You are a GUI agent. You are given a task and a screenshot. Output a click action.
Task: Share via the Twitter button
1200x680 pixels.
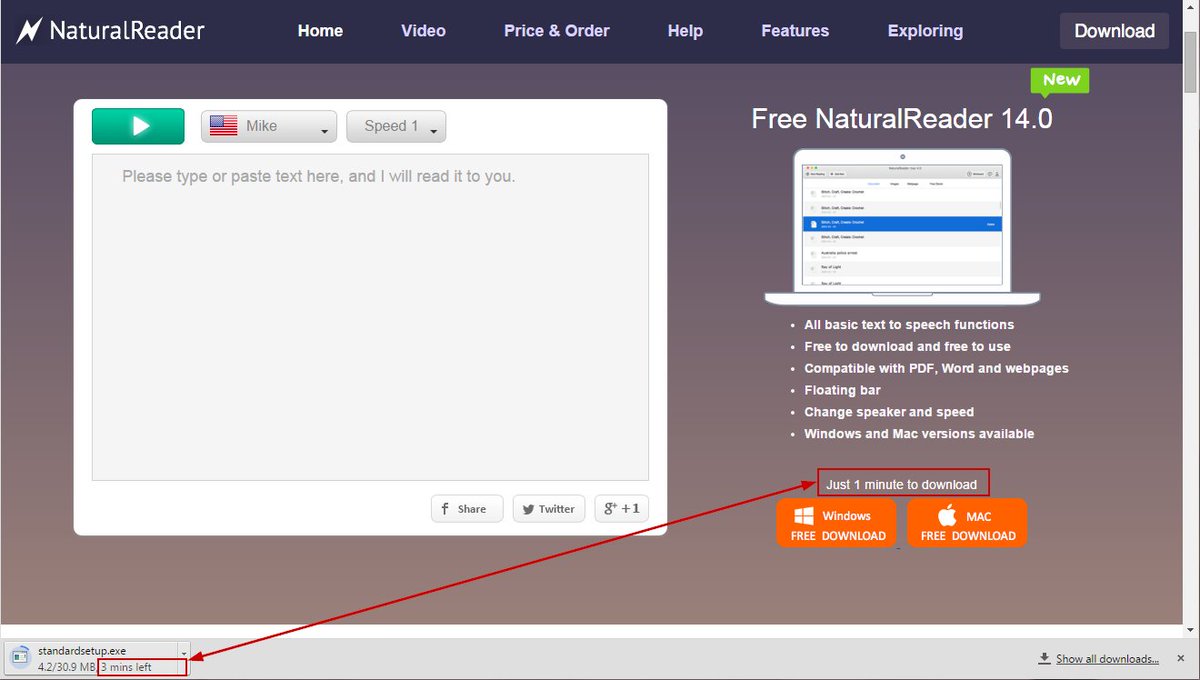click(x=548, y=508)
